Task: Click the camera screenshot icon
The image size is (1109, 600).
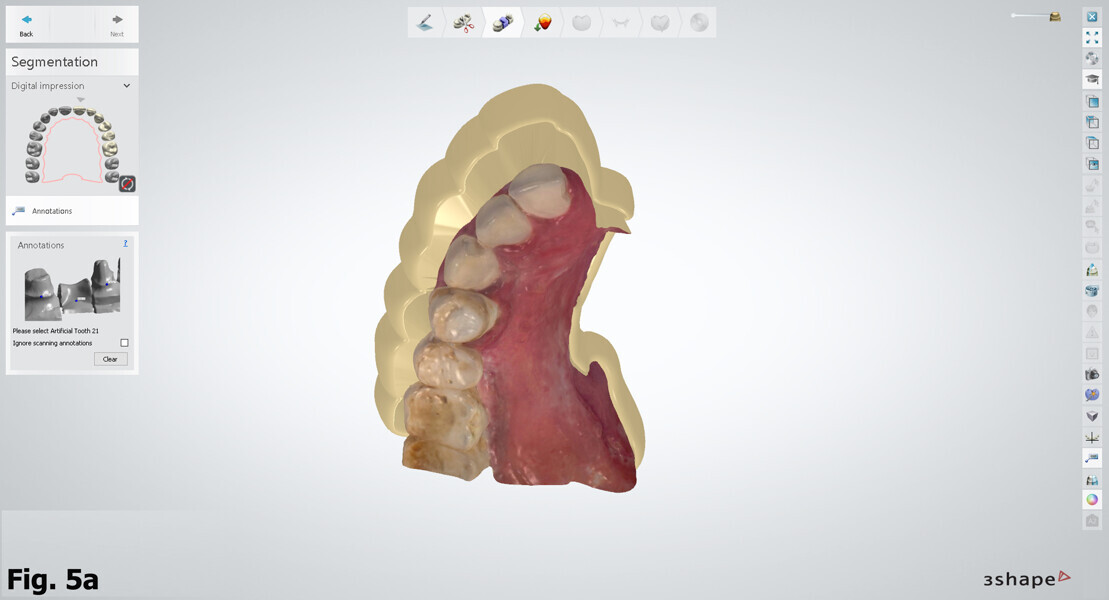Action: pos(1092,374)
